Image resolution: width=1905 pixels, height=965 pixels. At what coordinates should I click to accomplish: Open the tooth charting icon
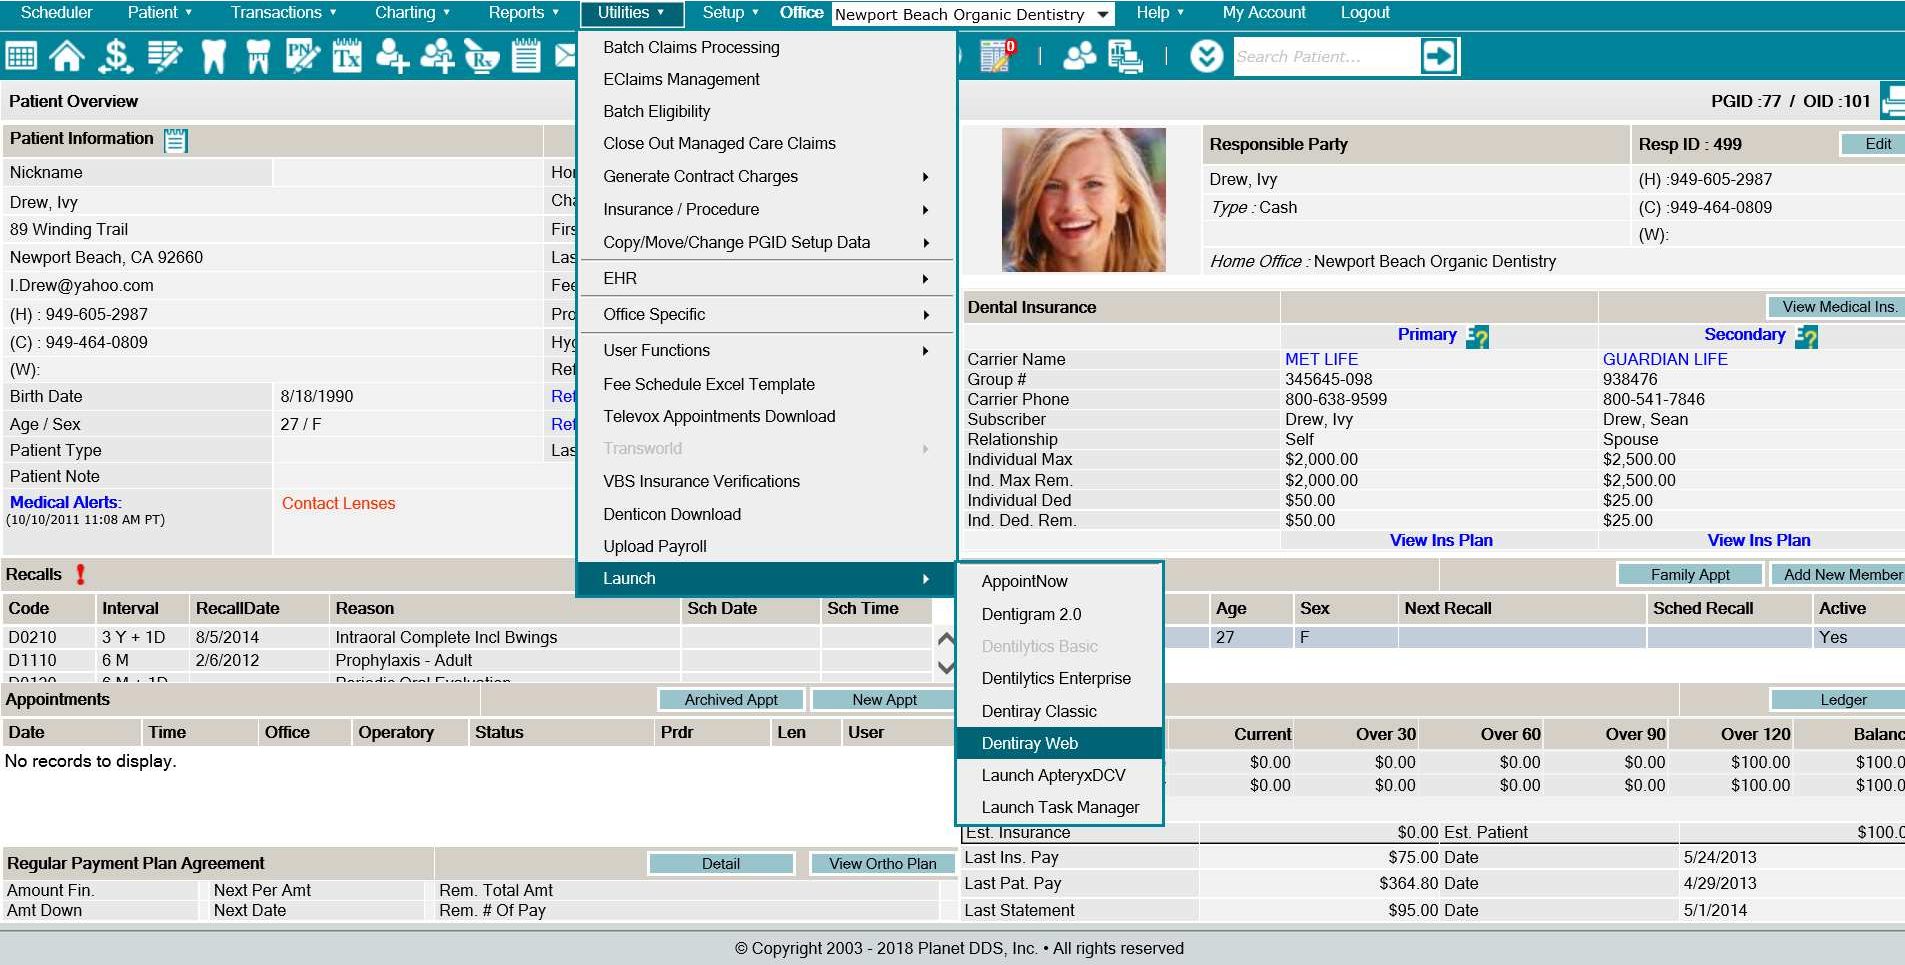point(213,56)
